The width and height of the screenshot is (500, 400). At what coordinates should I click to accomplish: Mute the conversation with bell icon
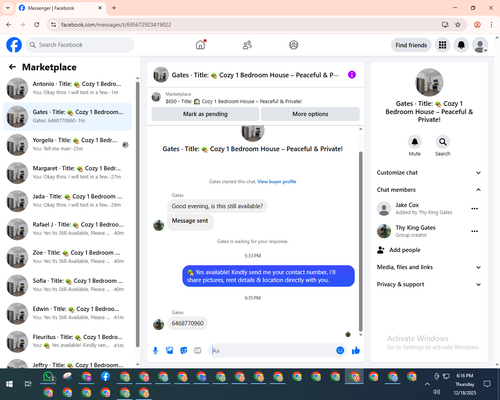(x=415, y=142)
